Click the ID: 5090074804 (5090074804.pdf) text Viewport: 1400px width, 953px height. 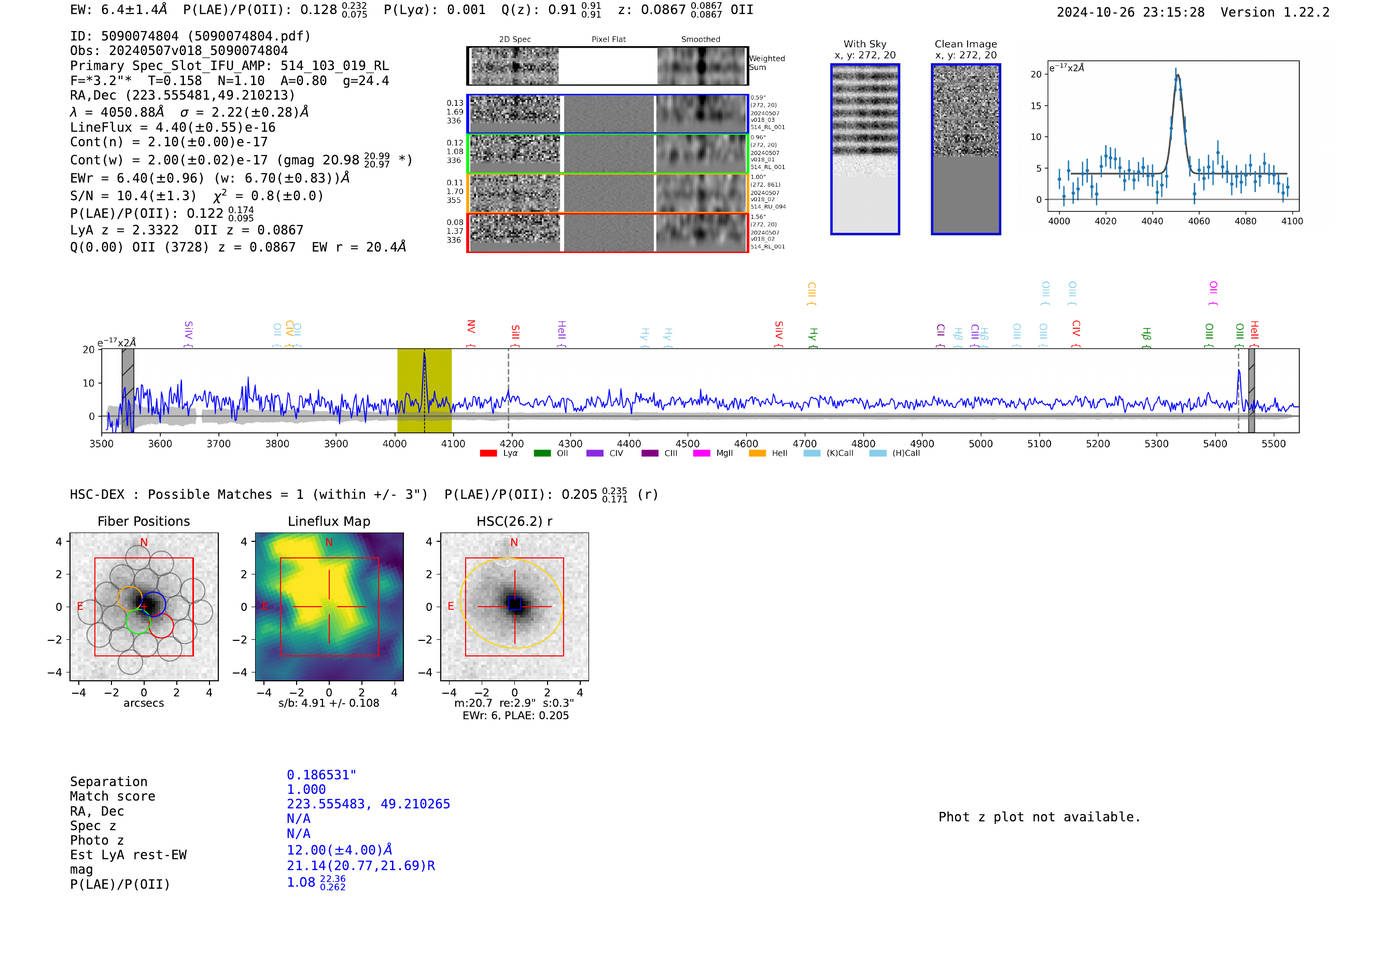(x=190, y=36)
